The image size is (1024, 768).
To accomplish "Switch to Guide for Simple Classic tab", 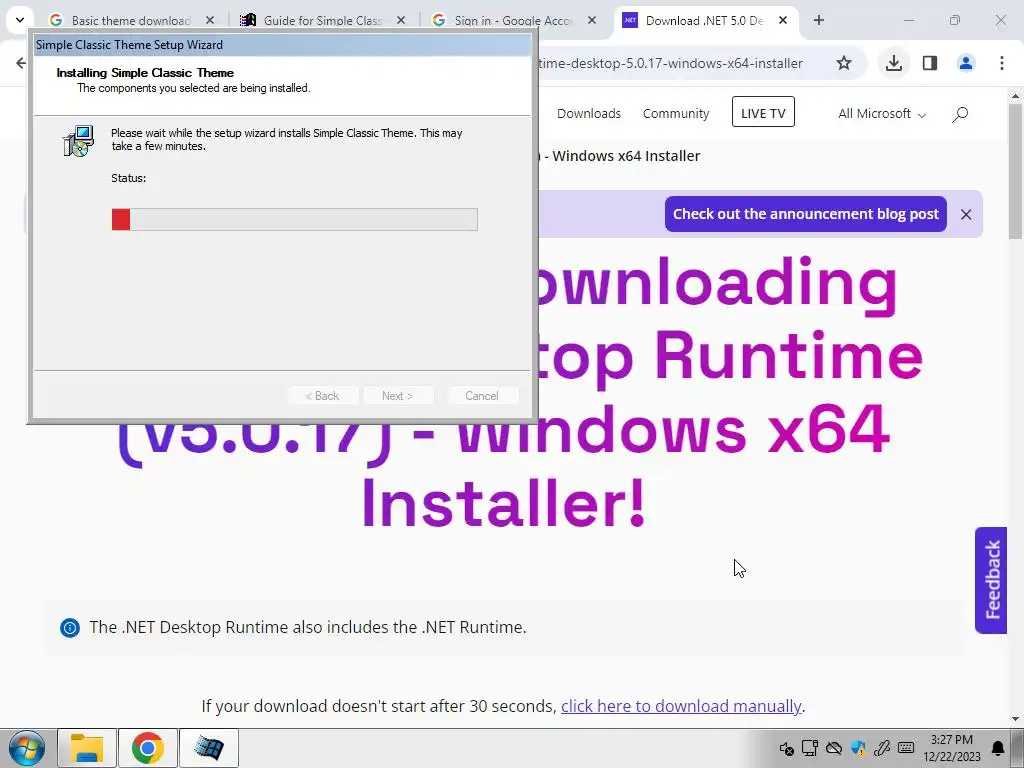I will click(x=323, y=20).
